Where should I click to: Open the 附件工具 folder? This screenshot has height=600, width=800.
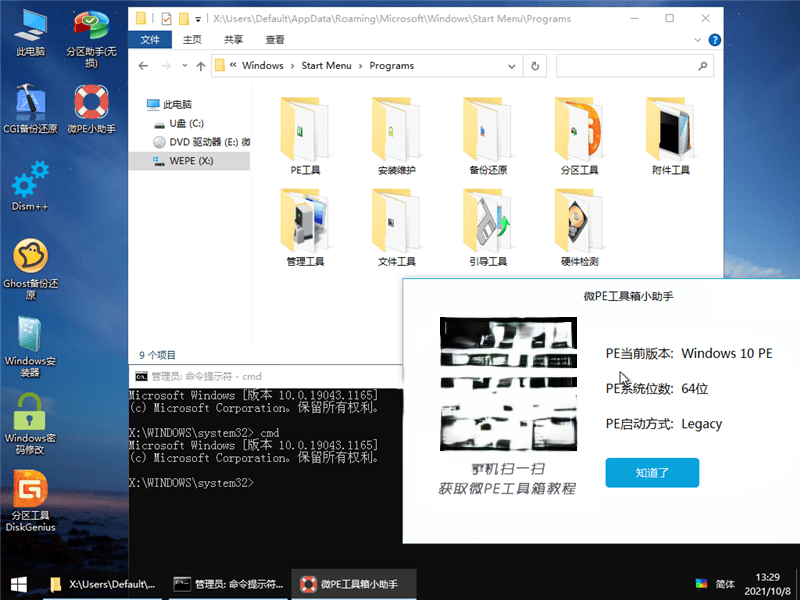[x=670, y=136]
